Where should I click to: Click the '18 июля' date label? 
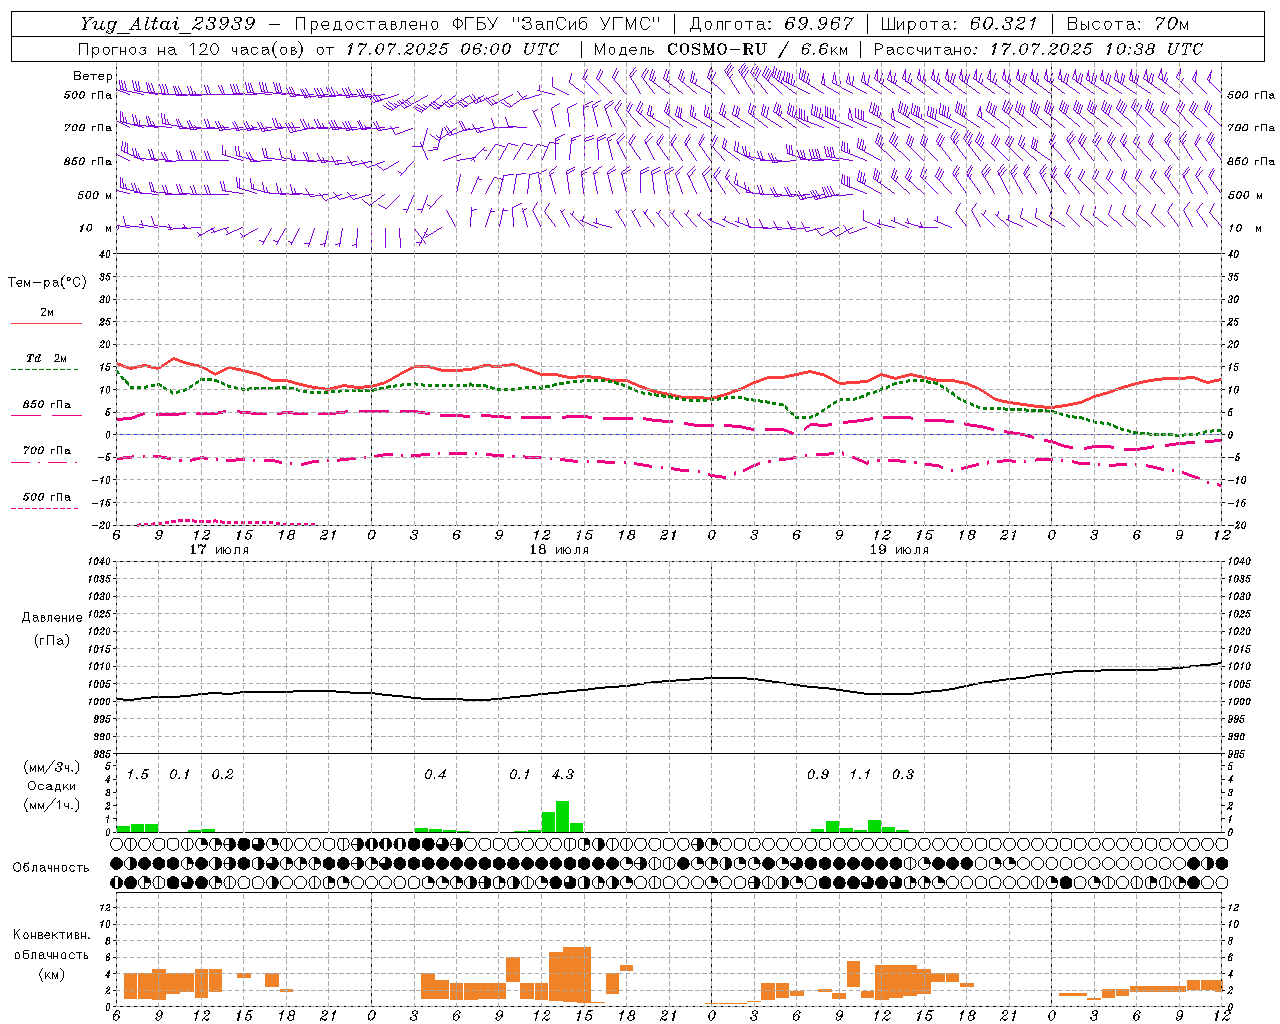(559, 549)
